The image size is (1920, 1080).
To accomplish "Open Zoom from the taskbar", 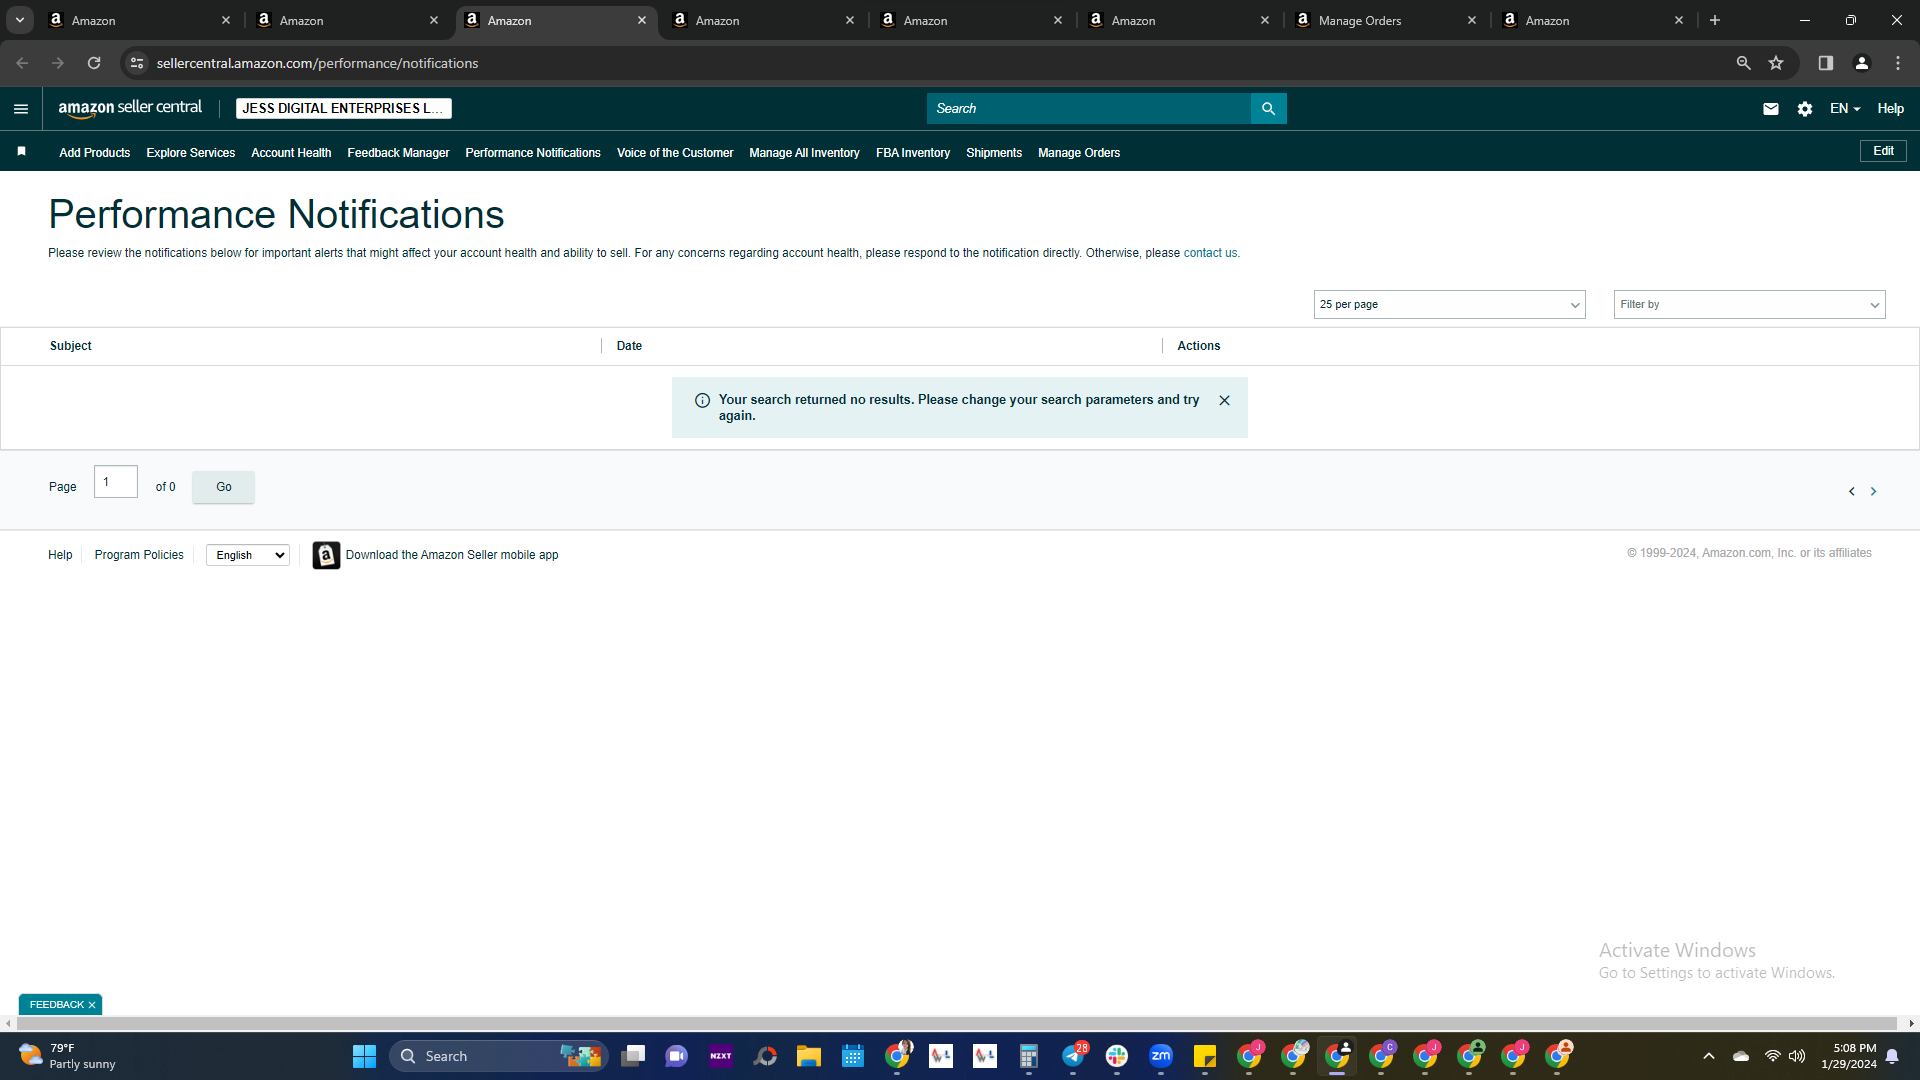I will pos(1161,1056).
